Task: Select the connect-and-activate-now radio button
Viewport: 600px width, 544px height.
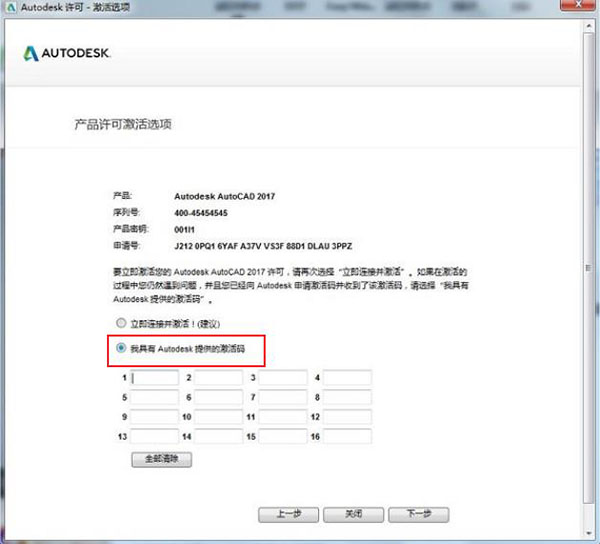Action: click(121, 323)
